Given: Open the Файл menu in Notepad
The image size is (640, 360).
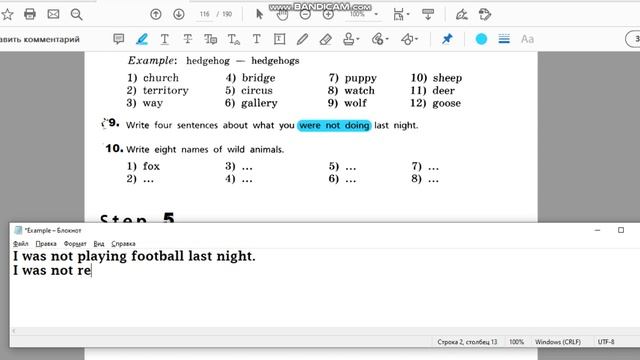Looking at the screenshot, I should [21, 244].
